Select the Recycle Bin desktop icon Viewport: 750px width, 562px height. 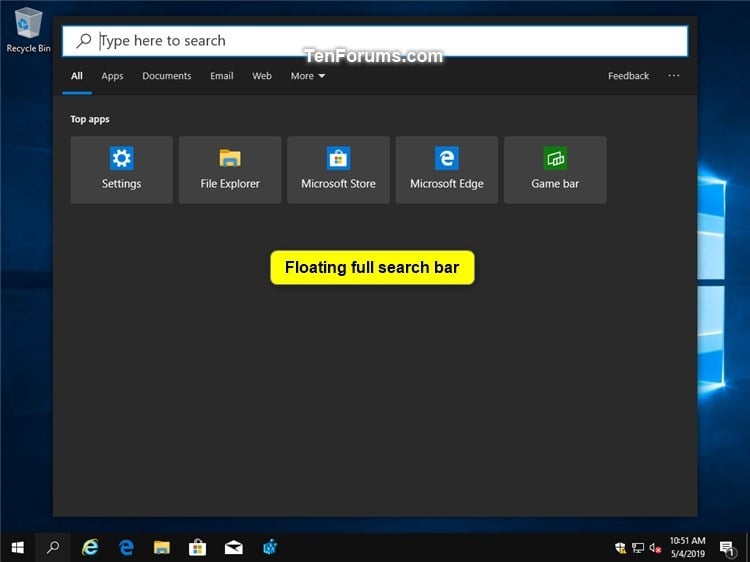pos(29,30)
